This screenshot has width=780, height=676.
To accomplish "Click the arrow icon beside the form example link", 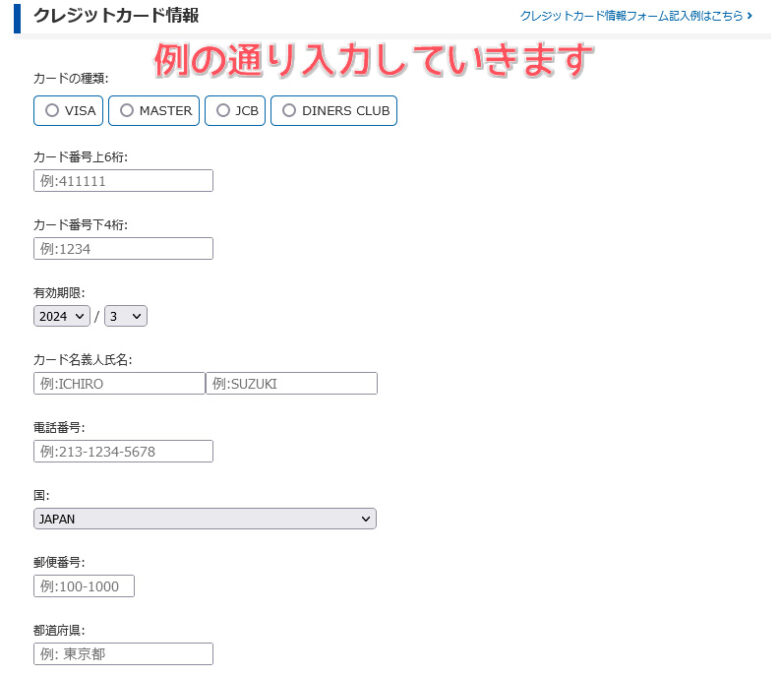I will click(x=749, y=16).
